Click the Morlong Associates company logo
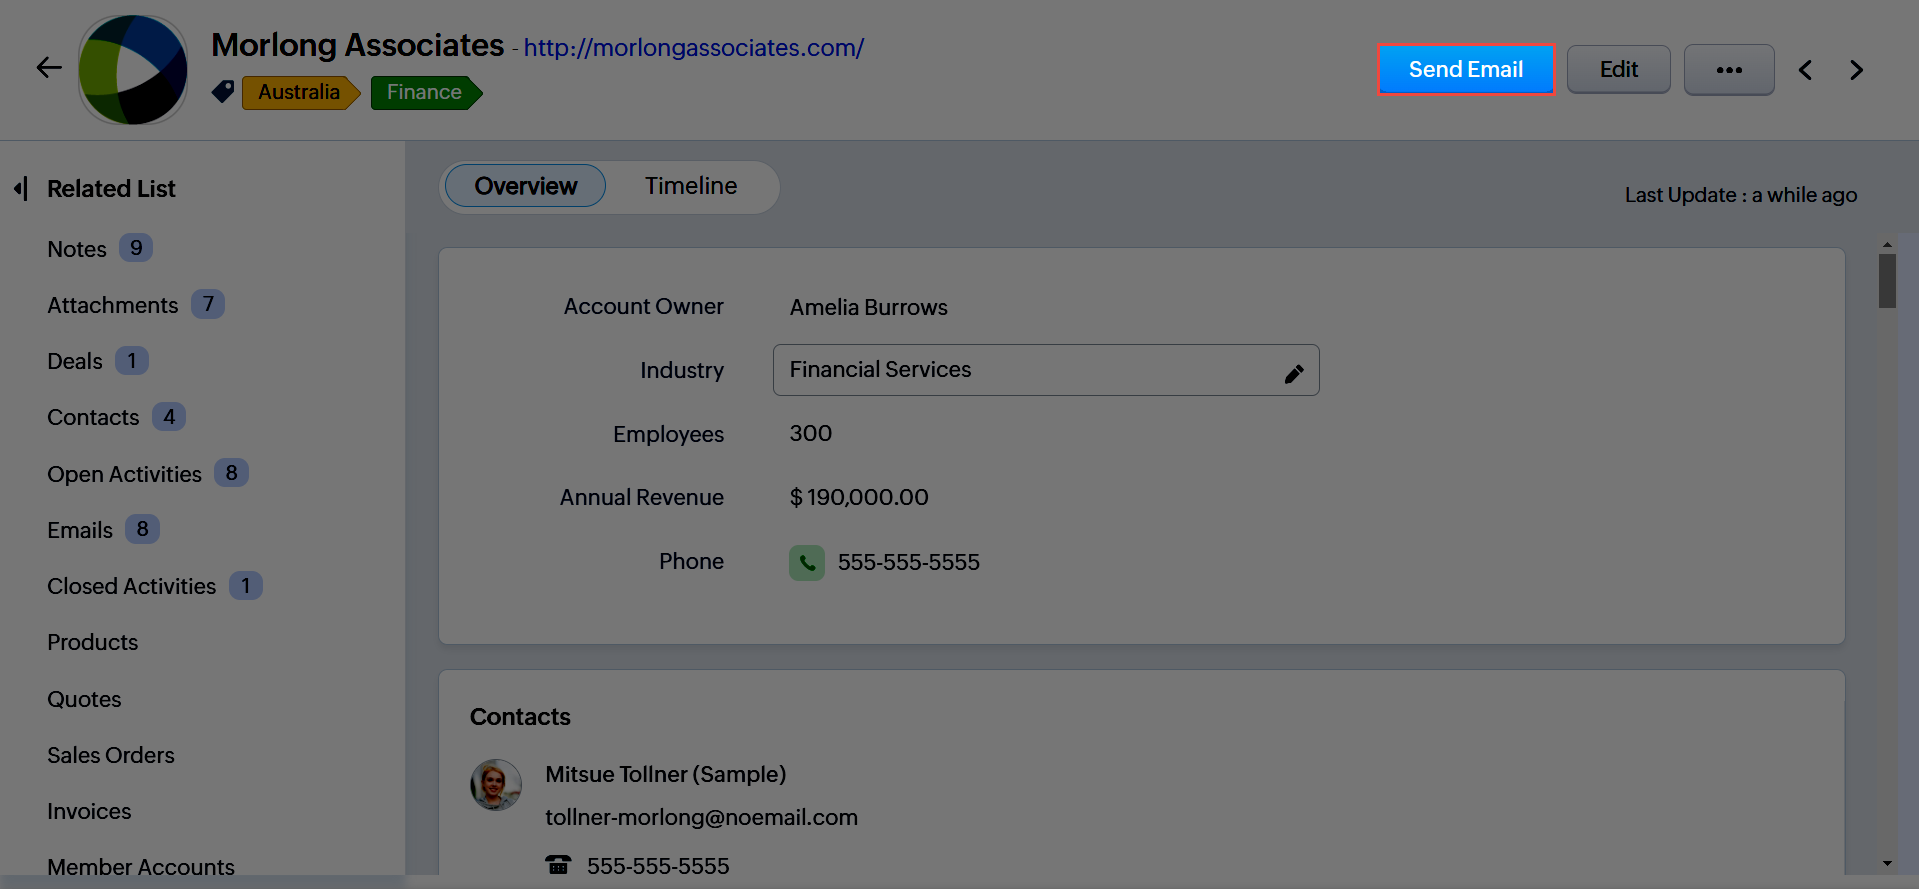 [x=133, y=70]
